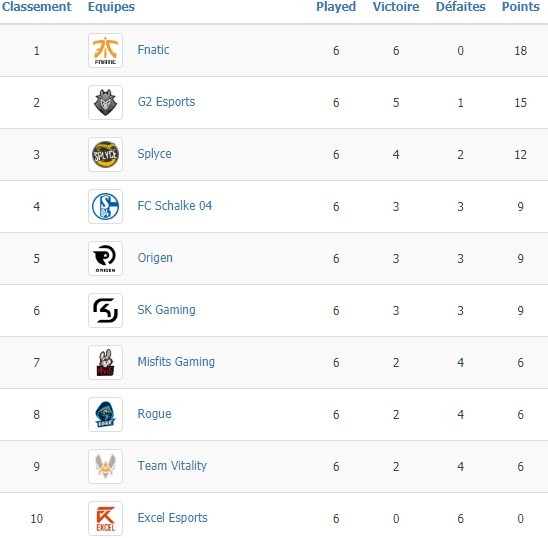Click the Classement column header

(36, 7)
